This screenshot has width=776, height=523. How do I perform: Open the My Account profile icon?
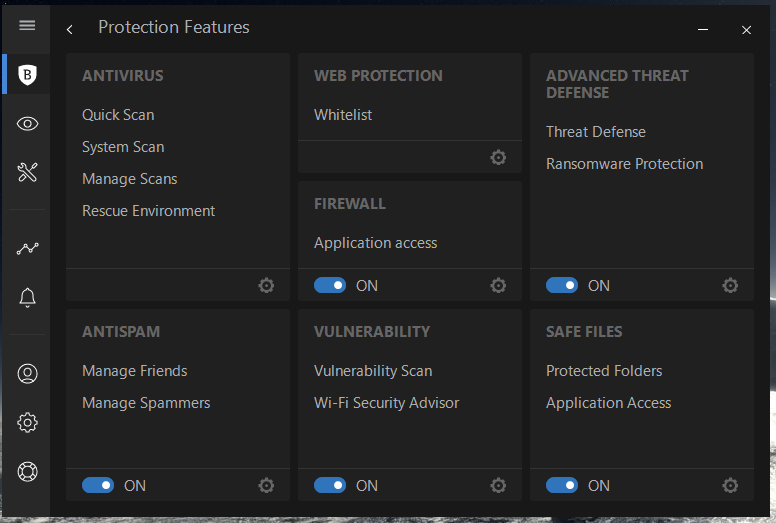coord(28,374)
